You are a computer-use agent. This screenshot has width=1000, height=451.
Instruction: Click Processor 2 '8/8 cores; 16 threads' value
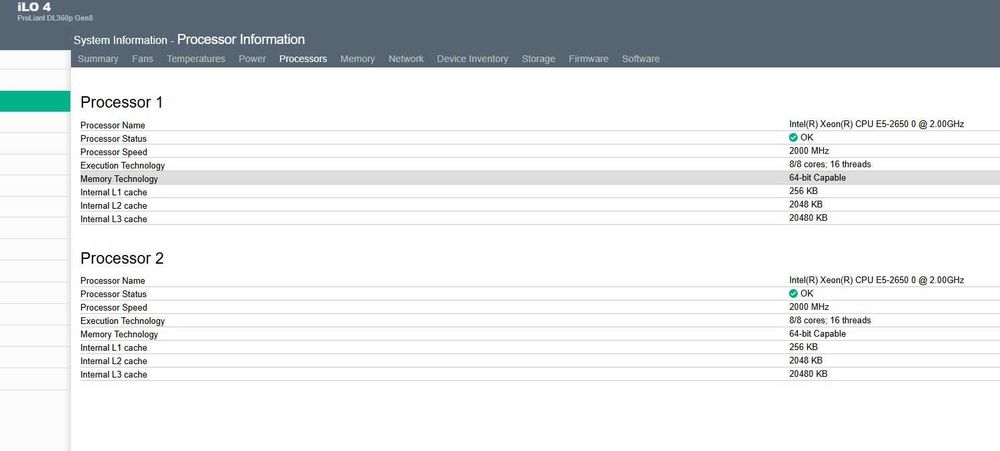tap(830, 320)
